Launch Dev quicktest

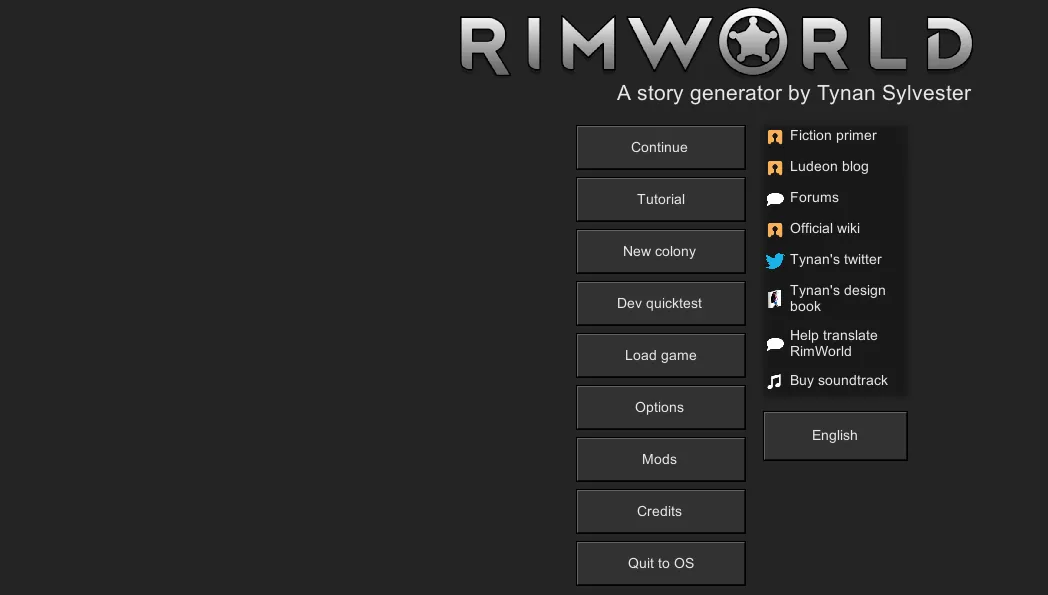[660, 303]
